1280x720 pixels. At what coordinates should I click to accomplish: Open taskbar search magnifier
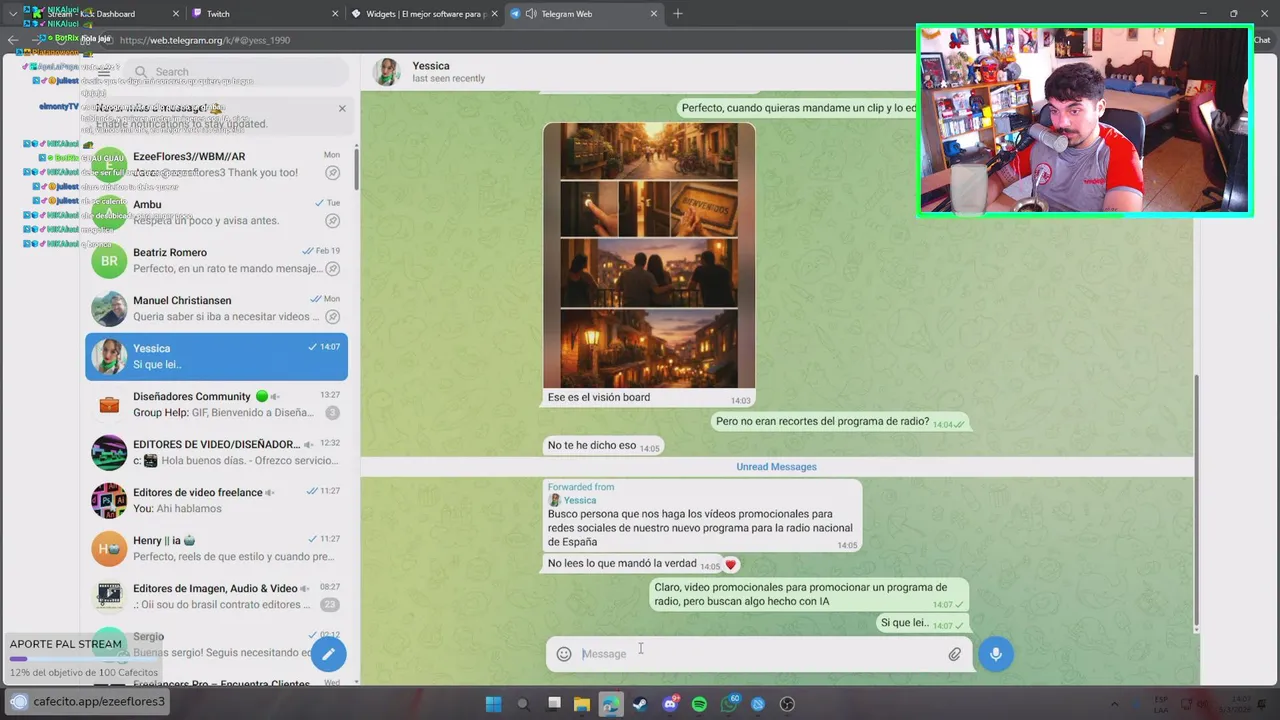pos(523,704)
